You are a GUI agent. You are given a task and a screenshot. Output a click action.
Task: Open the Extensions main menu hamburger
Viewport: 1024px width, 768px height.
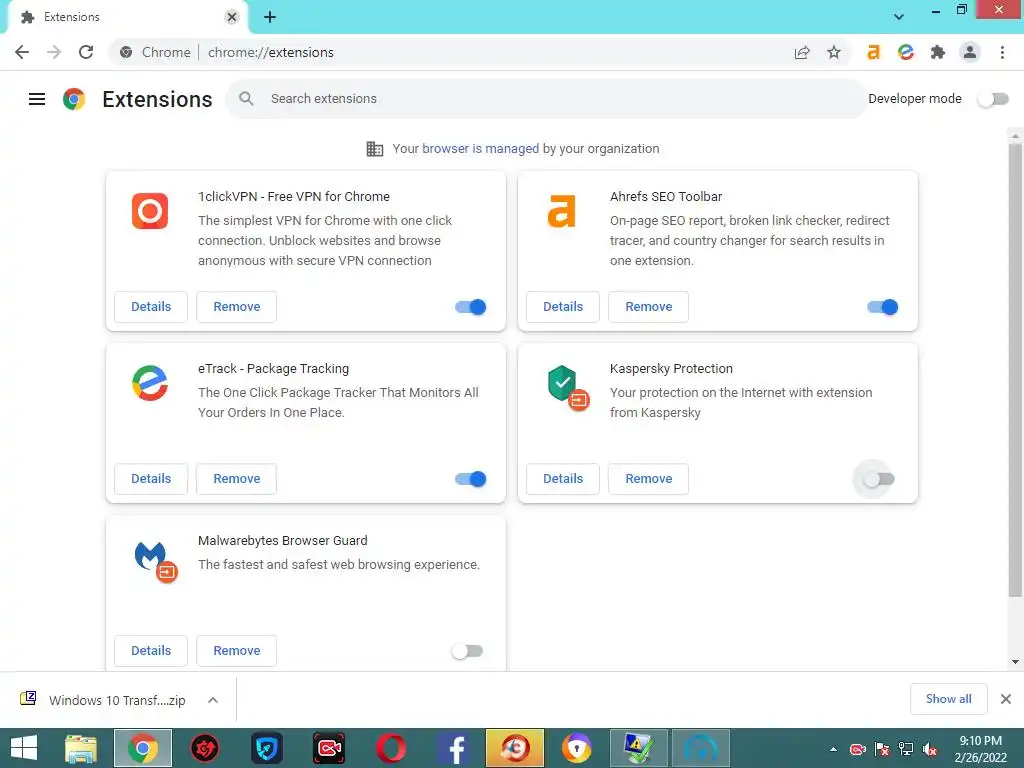[x=37, y=99]
